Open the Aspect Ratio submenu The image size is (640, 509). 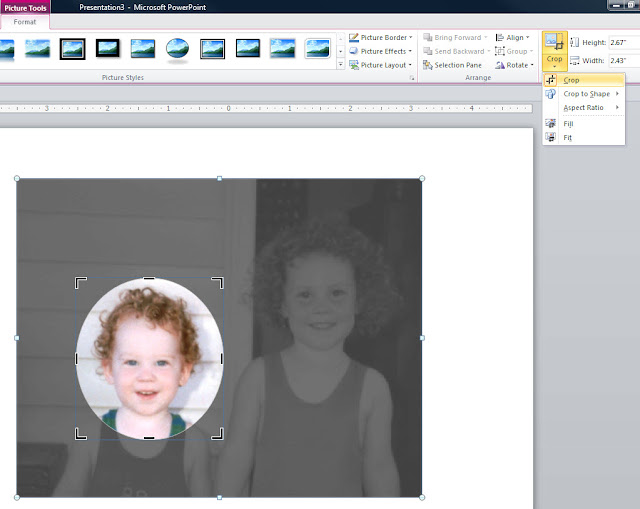pos(584,107)
